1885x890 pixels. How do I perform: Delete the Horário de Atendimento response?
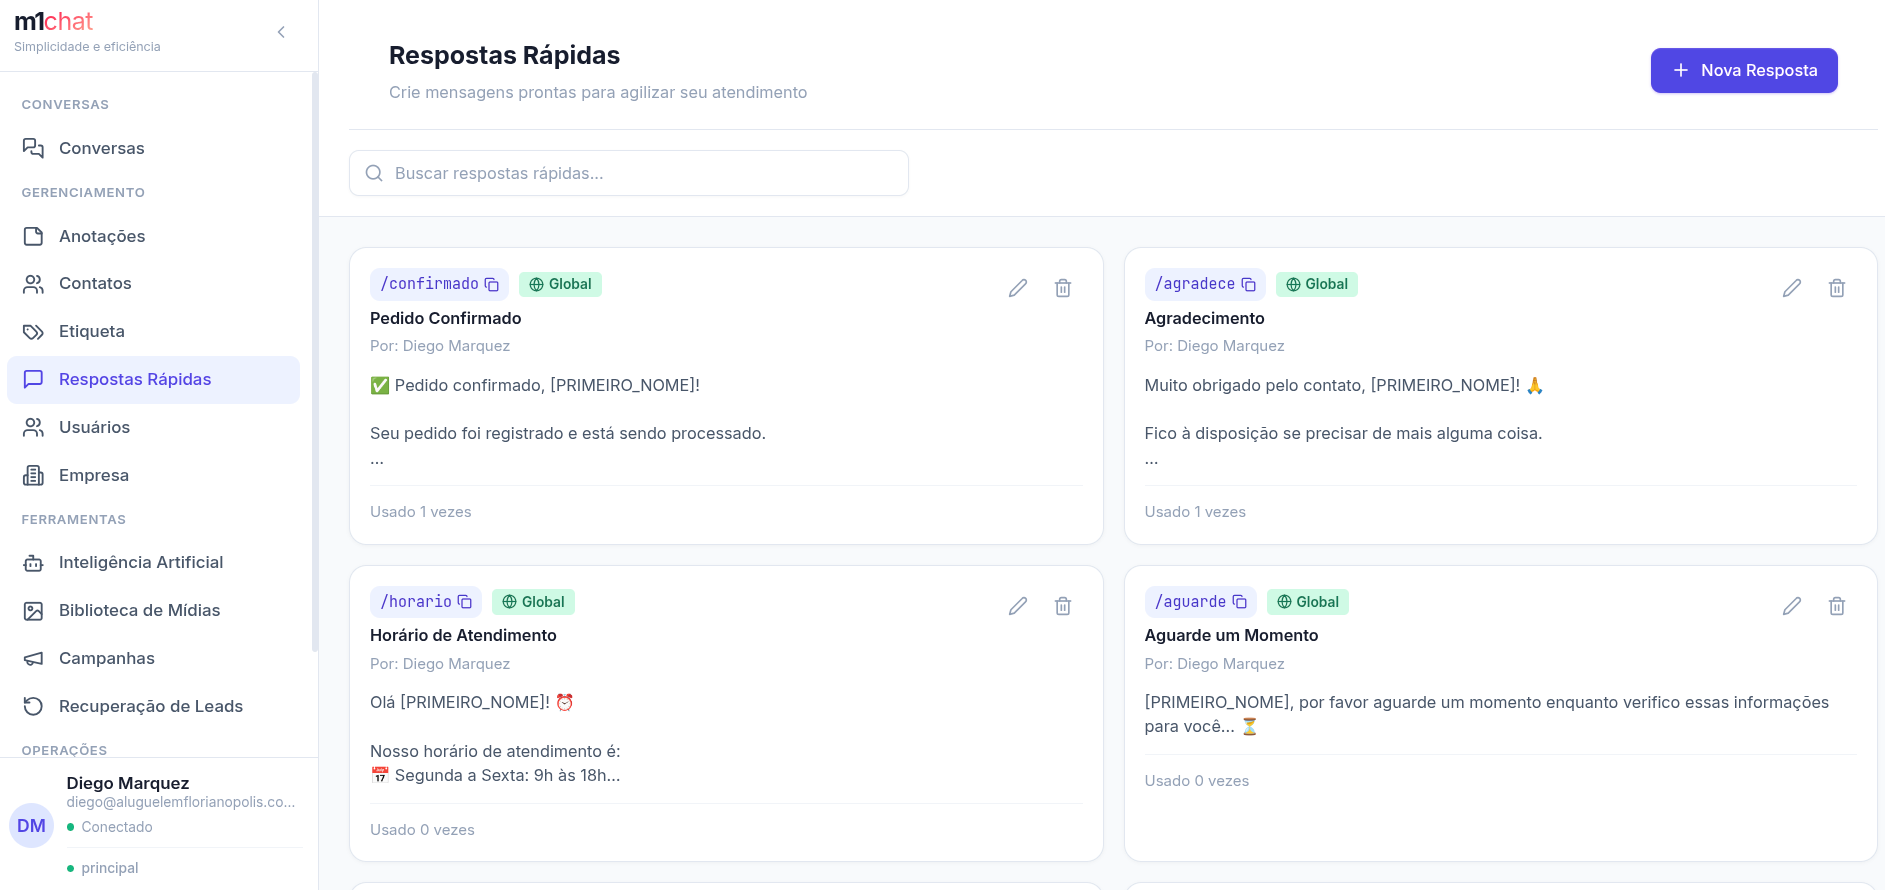(x=1063, y=606)
